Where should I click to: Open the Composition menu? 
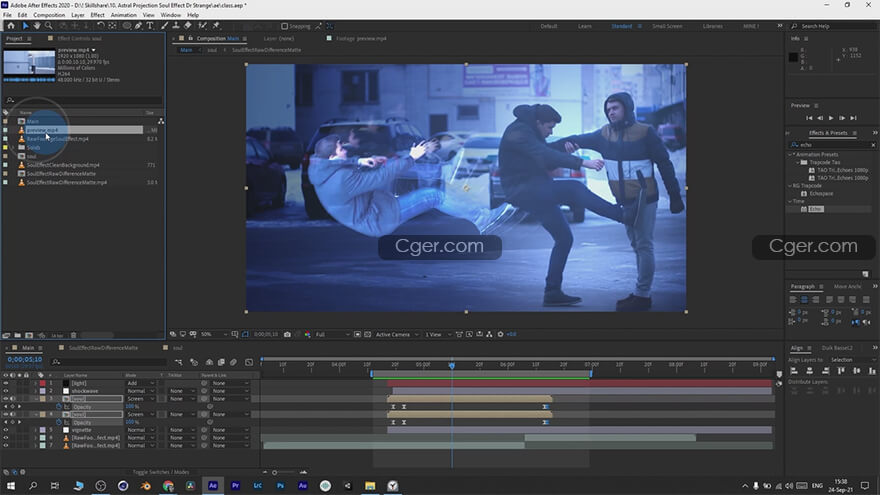49,15
